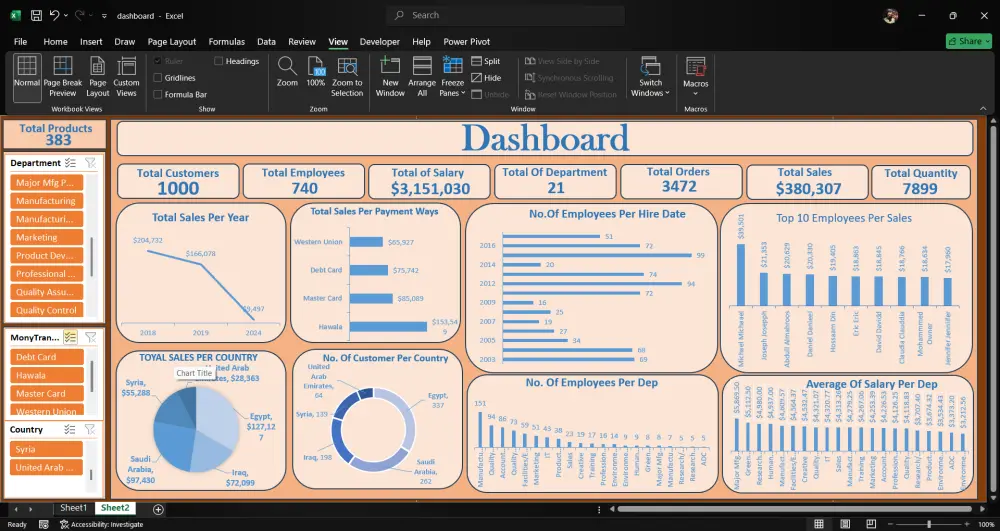Switch to the Insert tab

tap(91, 41)
